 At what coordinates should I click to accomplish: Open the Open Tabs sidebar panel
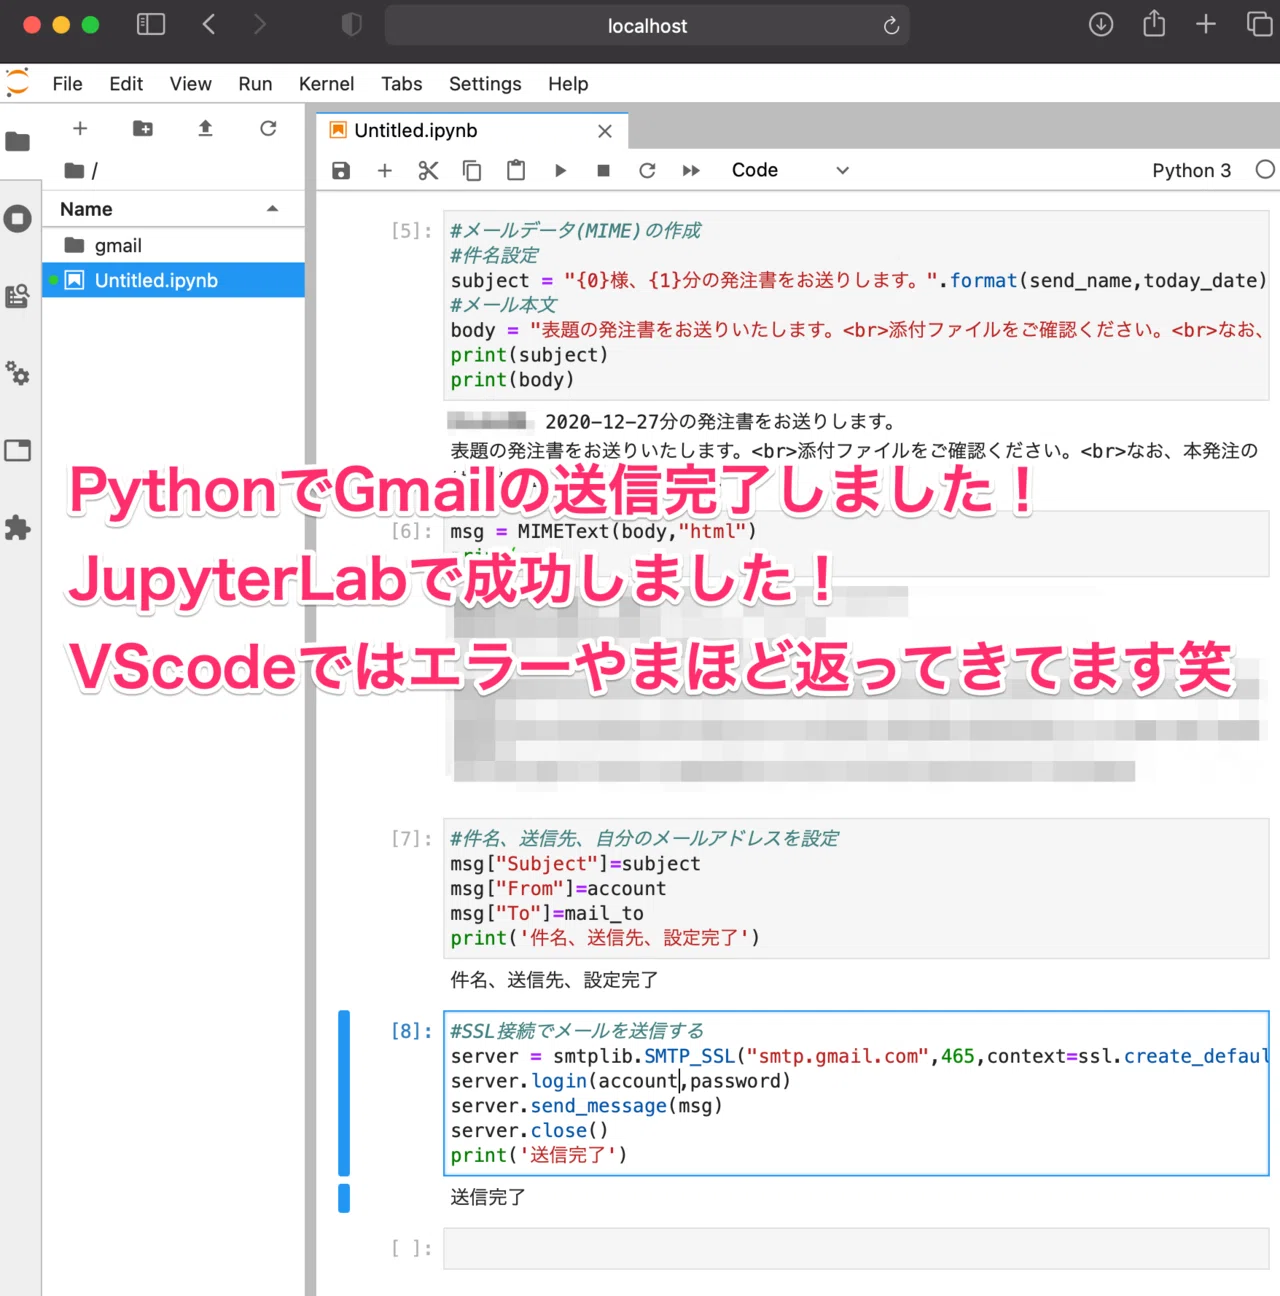pos(18,450)
